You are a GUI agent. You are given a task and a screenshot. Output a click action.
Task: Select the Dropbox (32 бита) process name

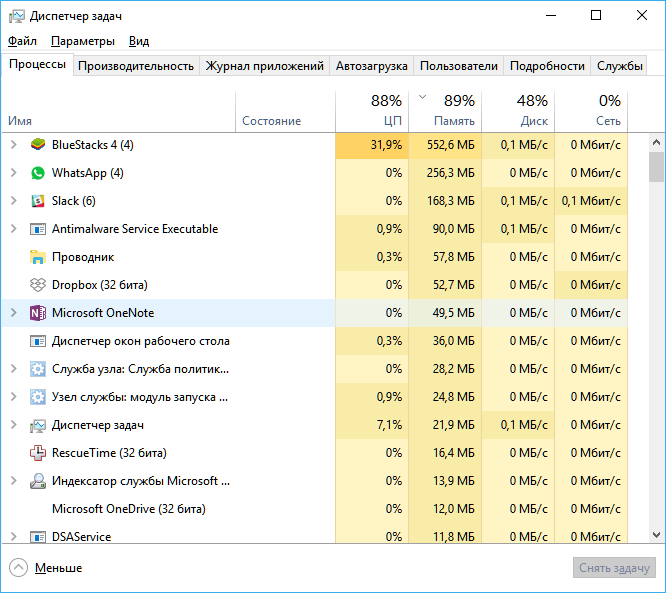tap(100, 285)
